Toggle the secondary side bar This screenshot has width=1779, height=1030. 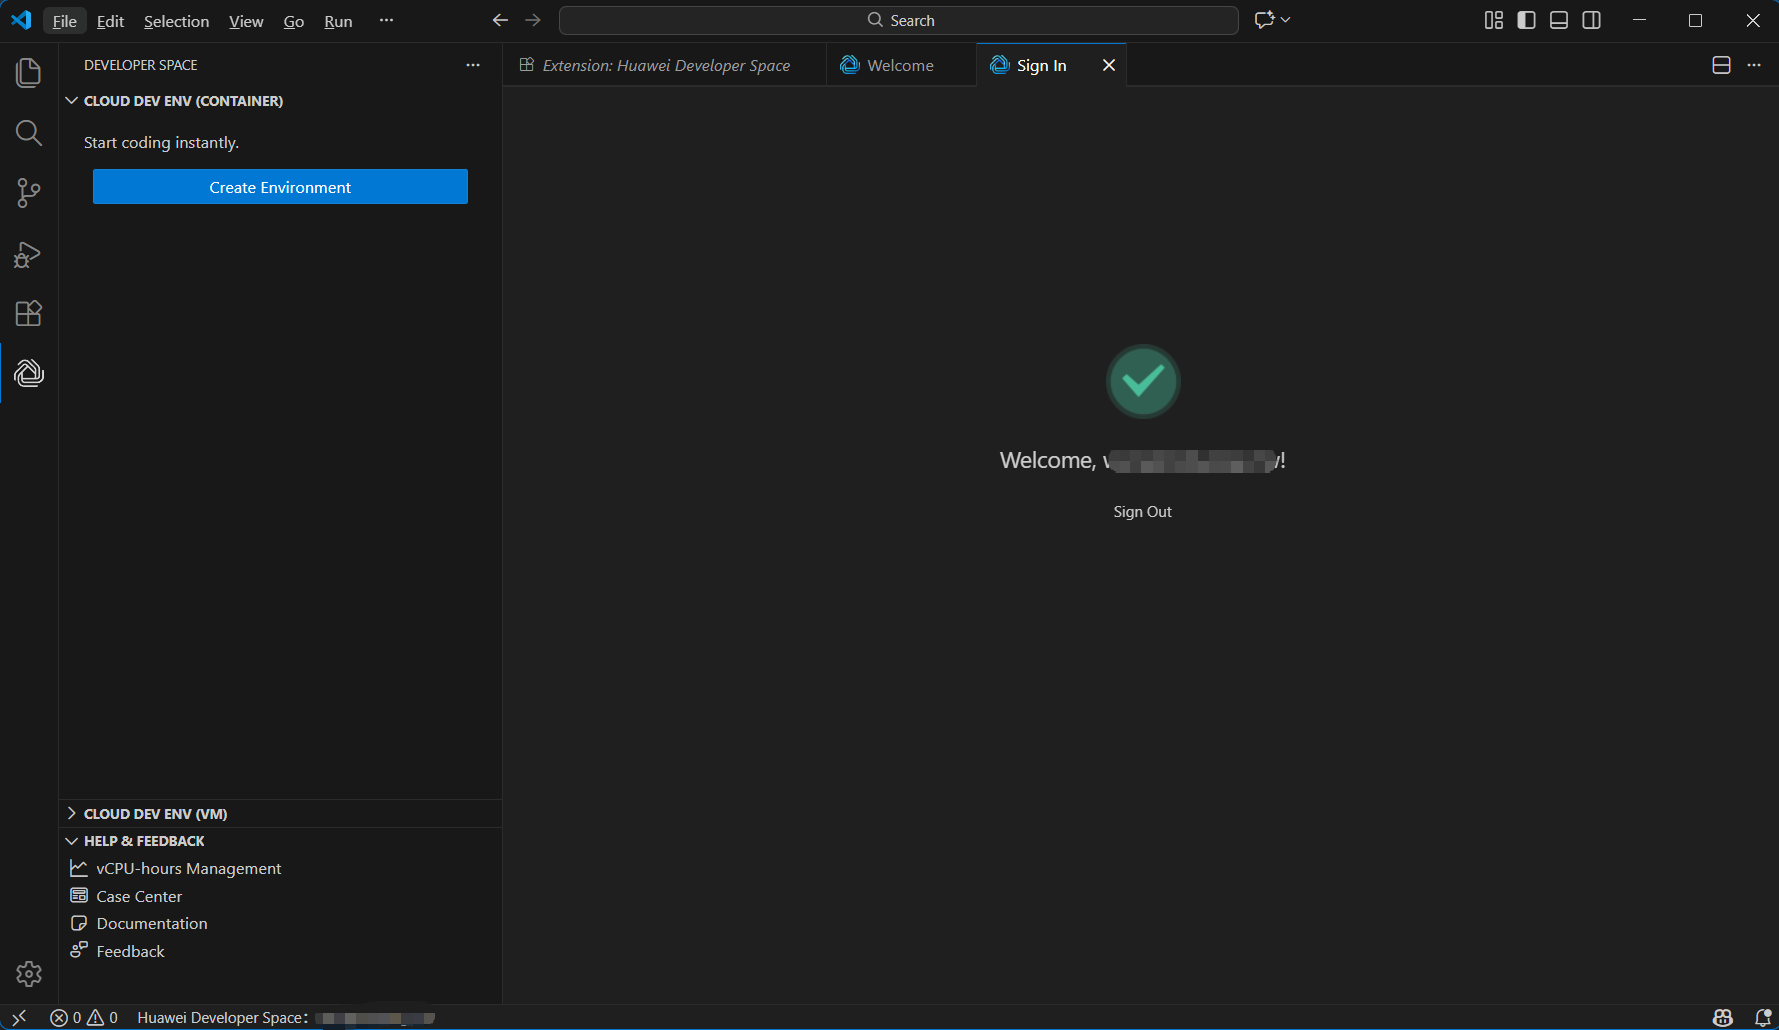1592,20
